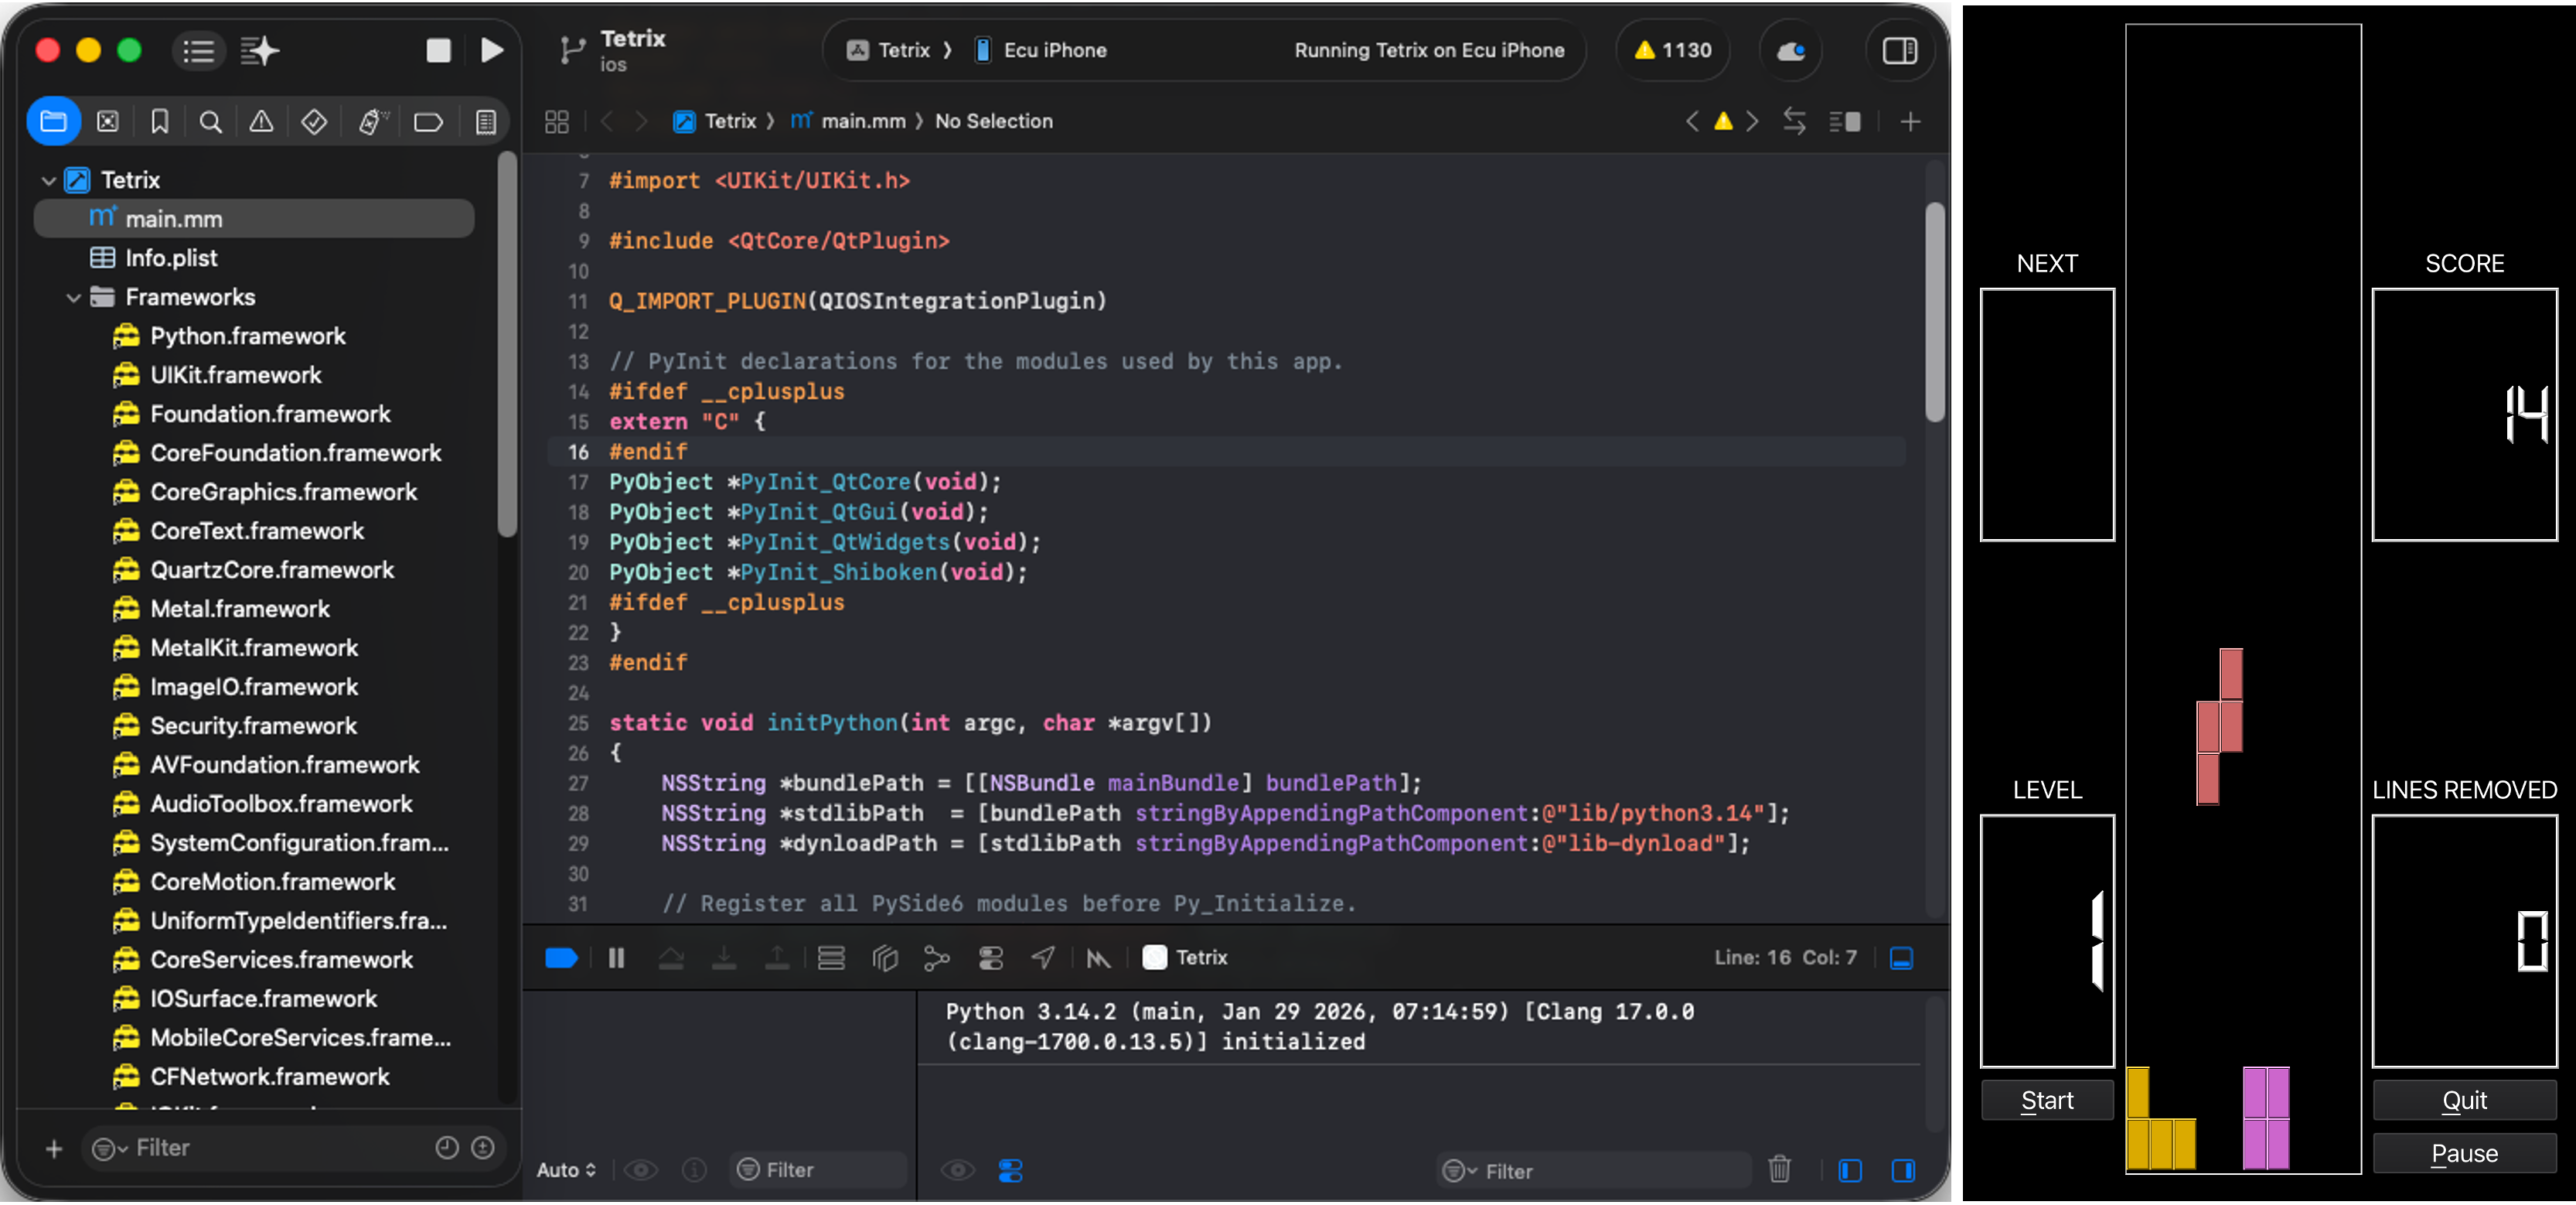The width and height of the screenshot is (2576, 1205).
Task: Open the Find navigator
Action: coord(210,122)
